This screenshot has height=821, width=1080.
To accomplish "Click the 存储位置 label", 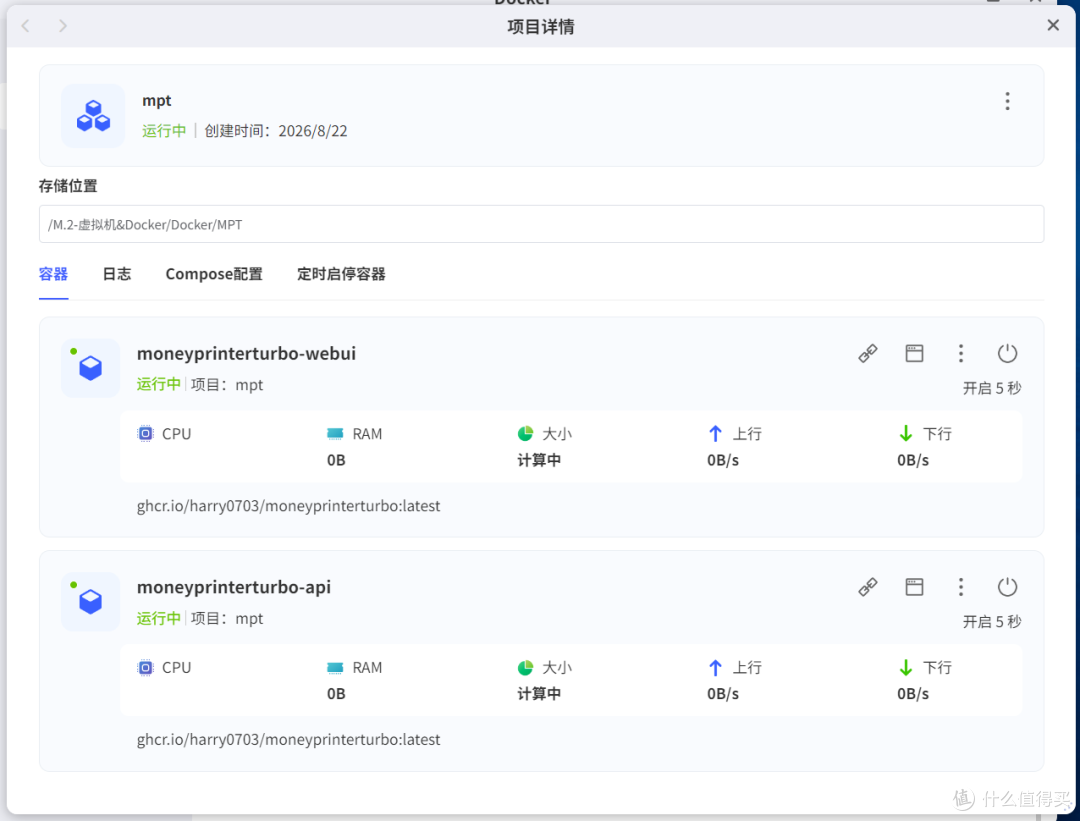I will pos(68,186).
